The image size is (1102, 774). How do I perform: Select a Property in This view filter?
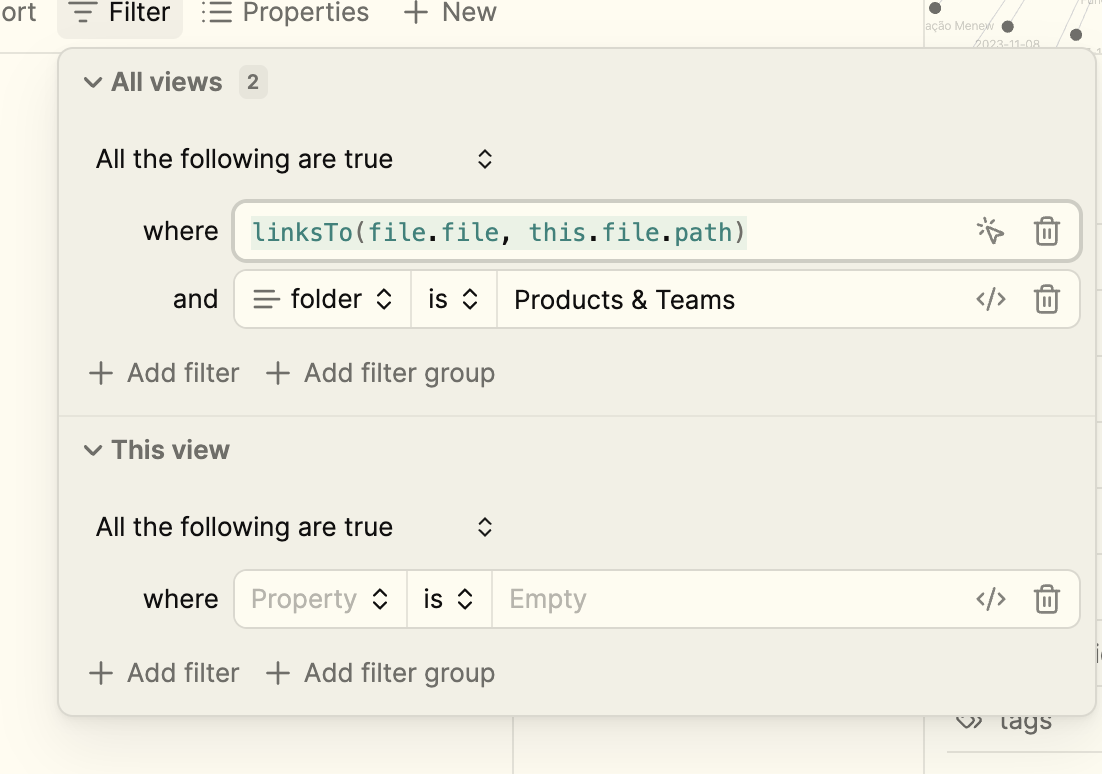[x=319, y=599]
